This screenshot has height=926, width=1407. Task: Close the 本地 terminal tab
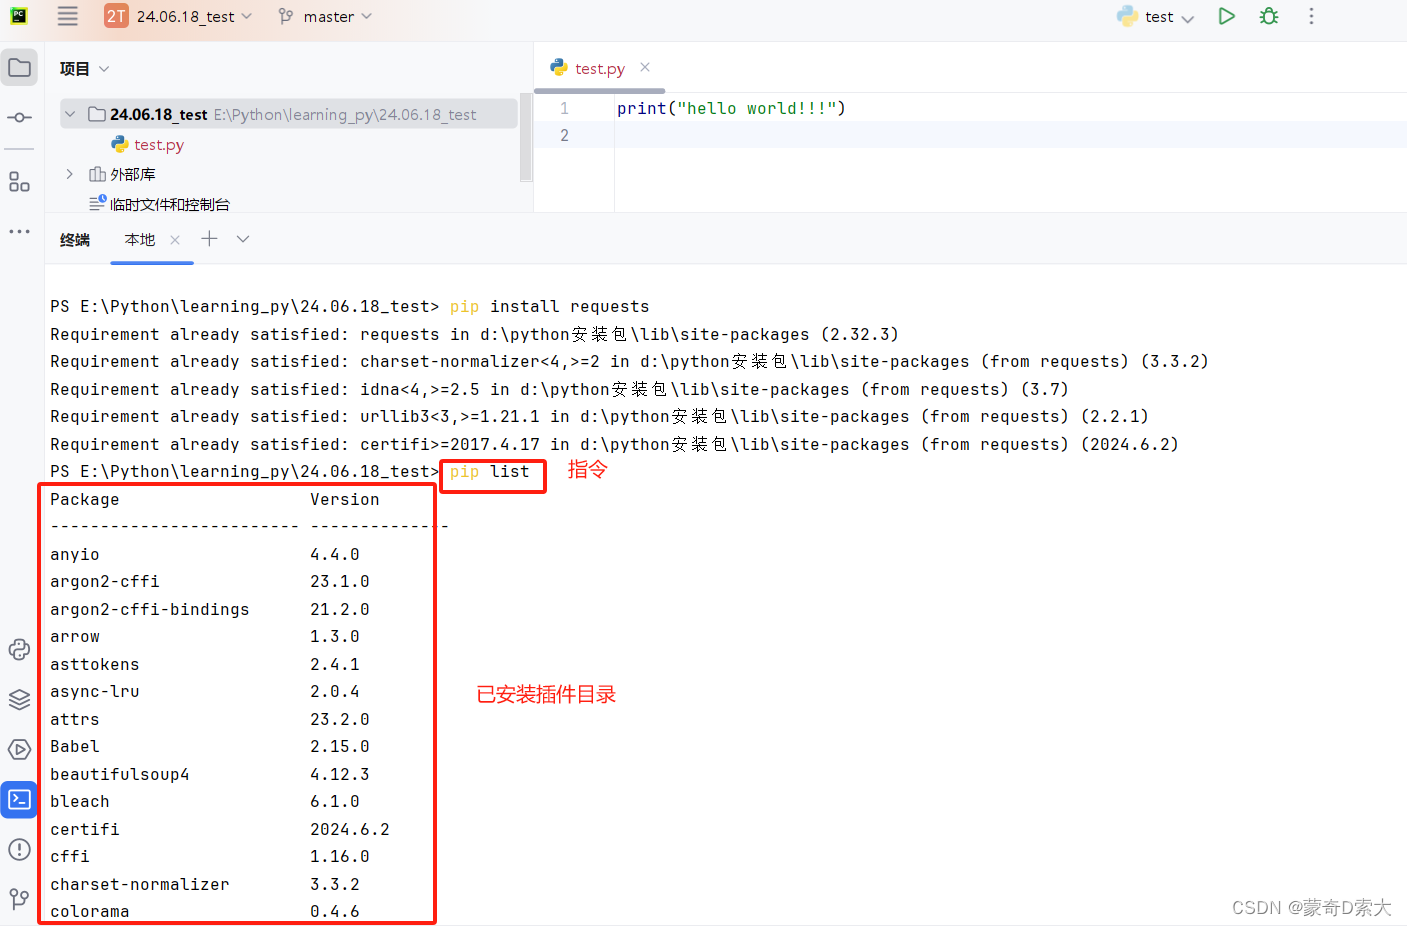[x=175, y=240]
